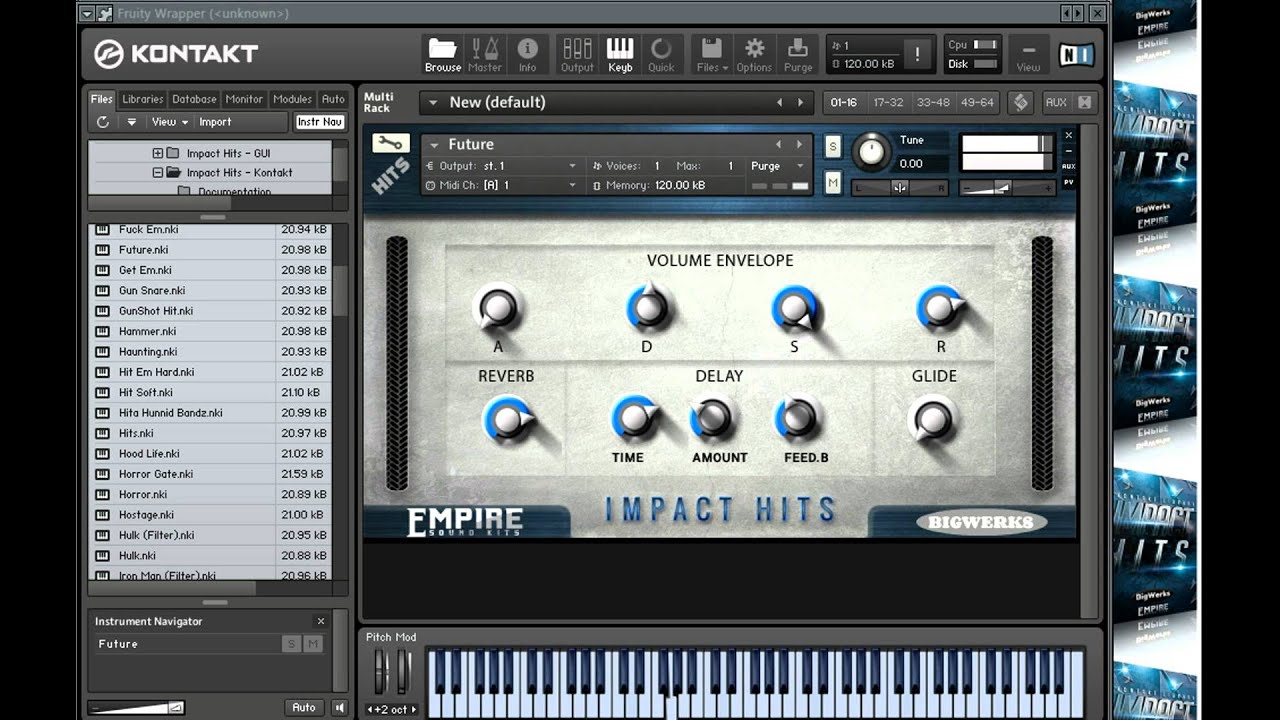Screen dimensions: 1280x720
Task: Click the Volume Envelope A knob
Action: [497, 309]
